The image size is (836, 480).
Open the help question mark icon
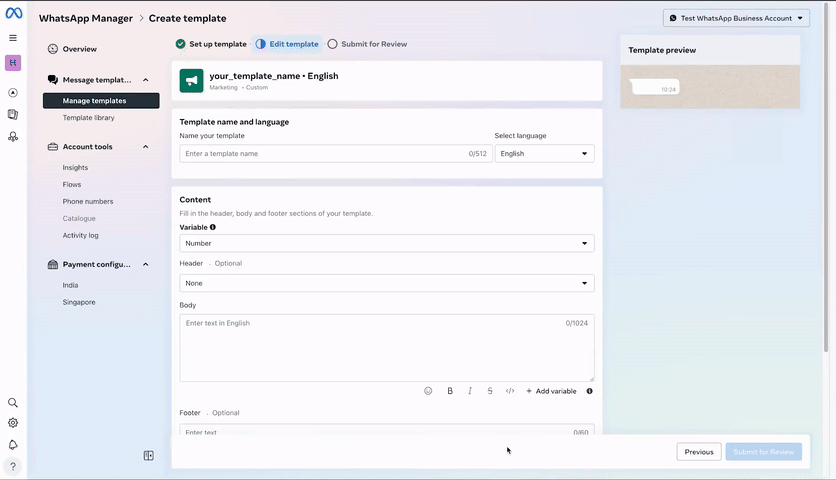click(13, 466)
